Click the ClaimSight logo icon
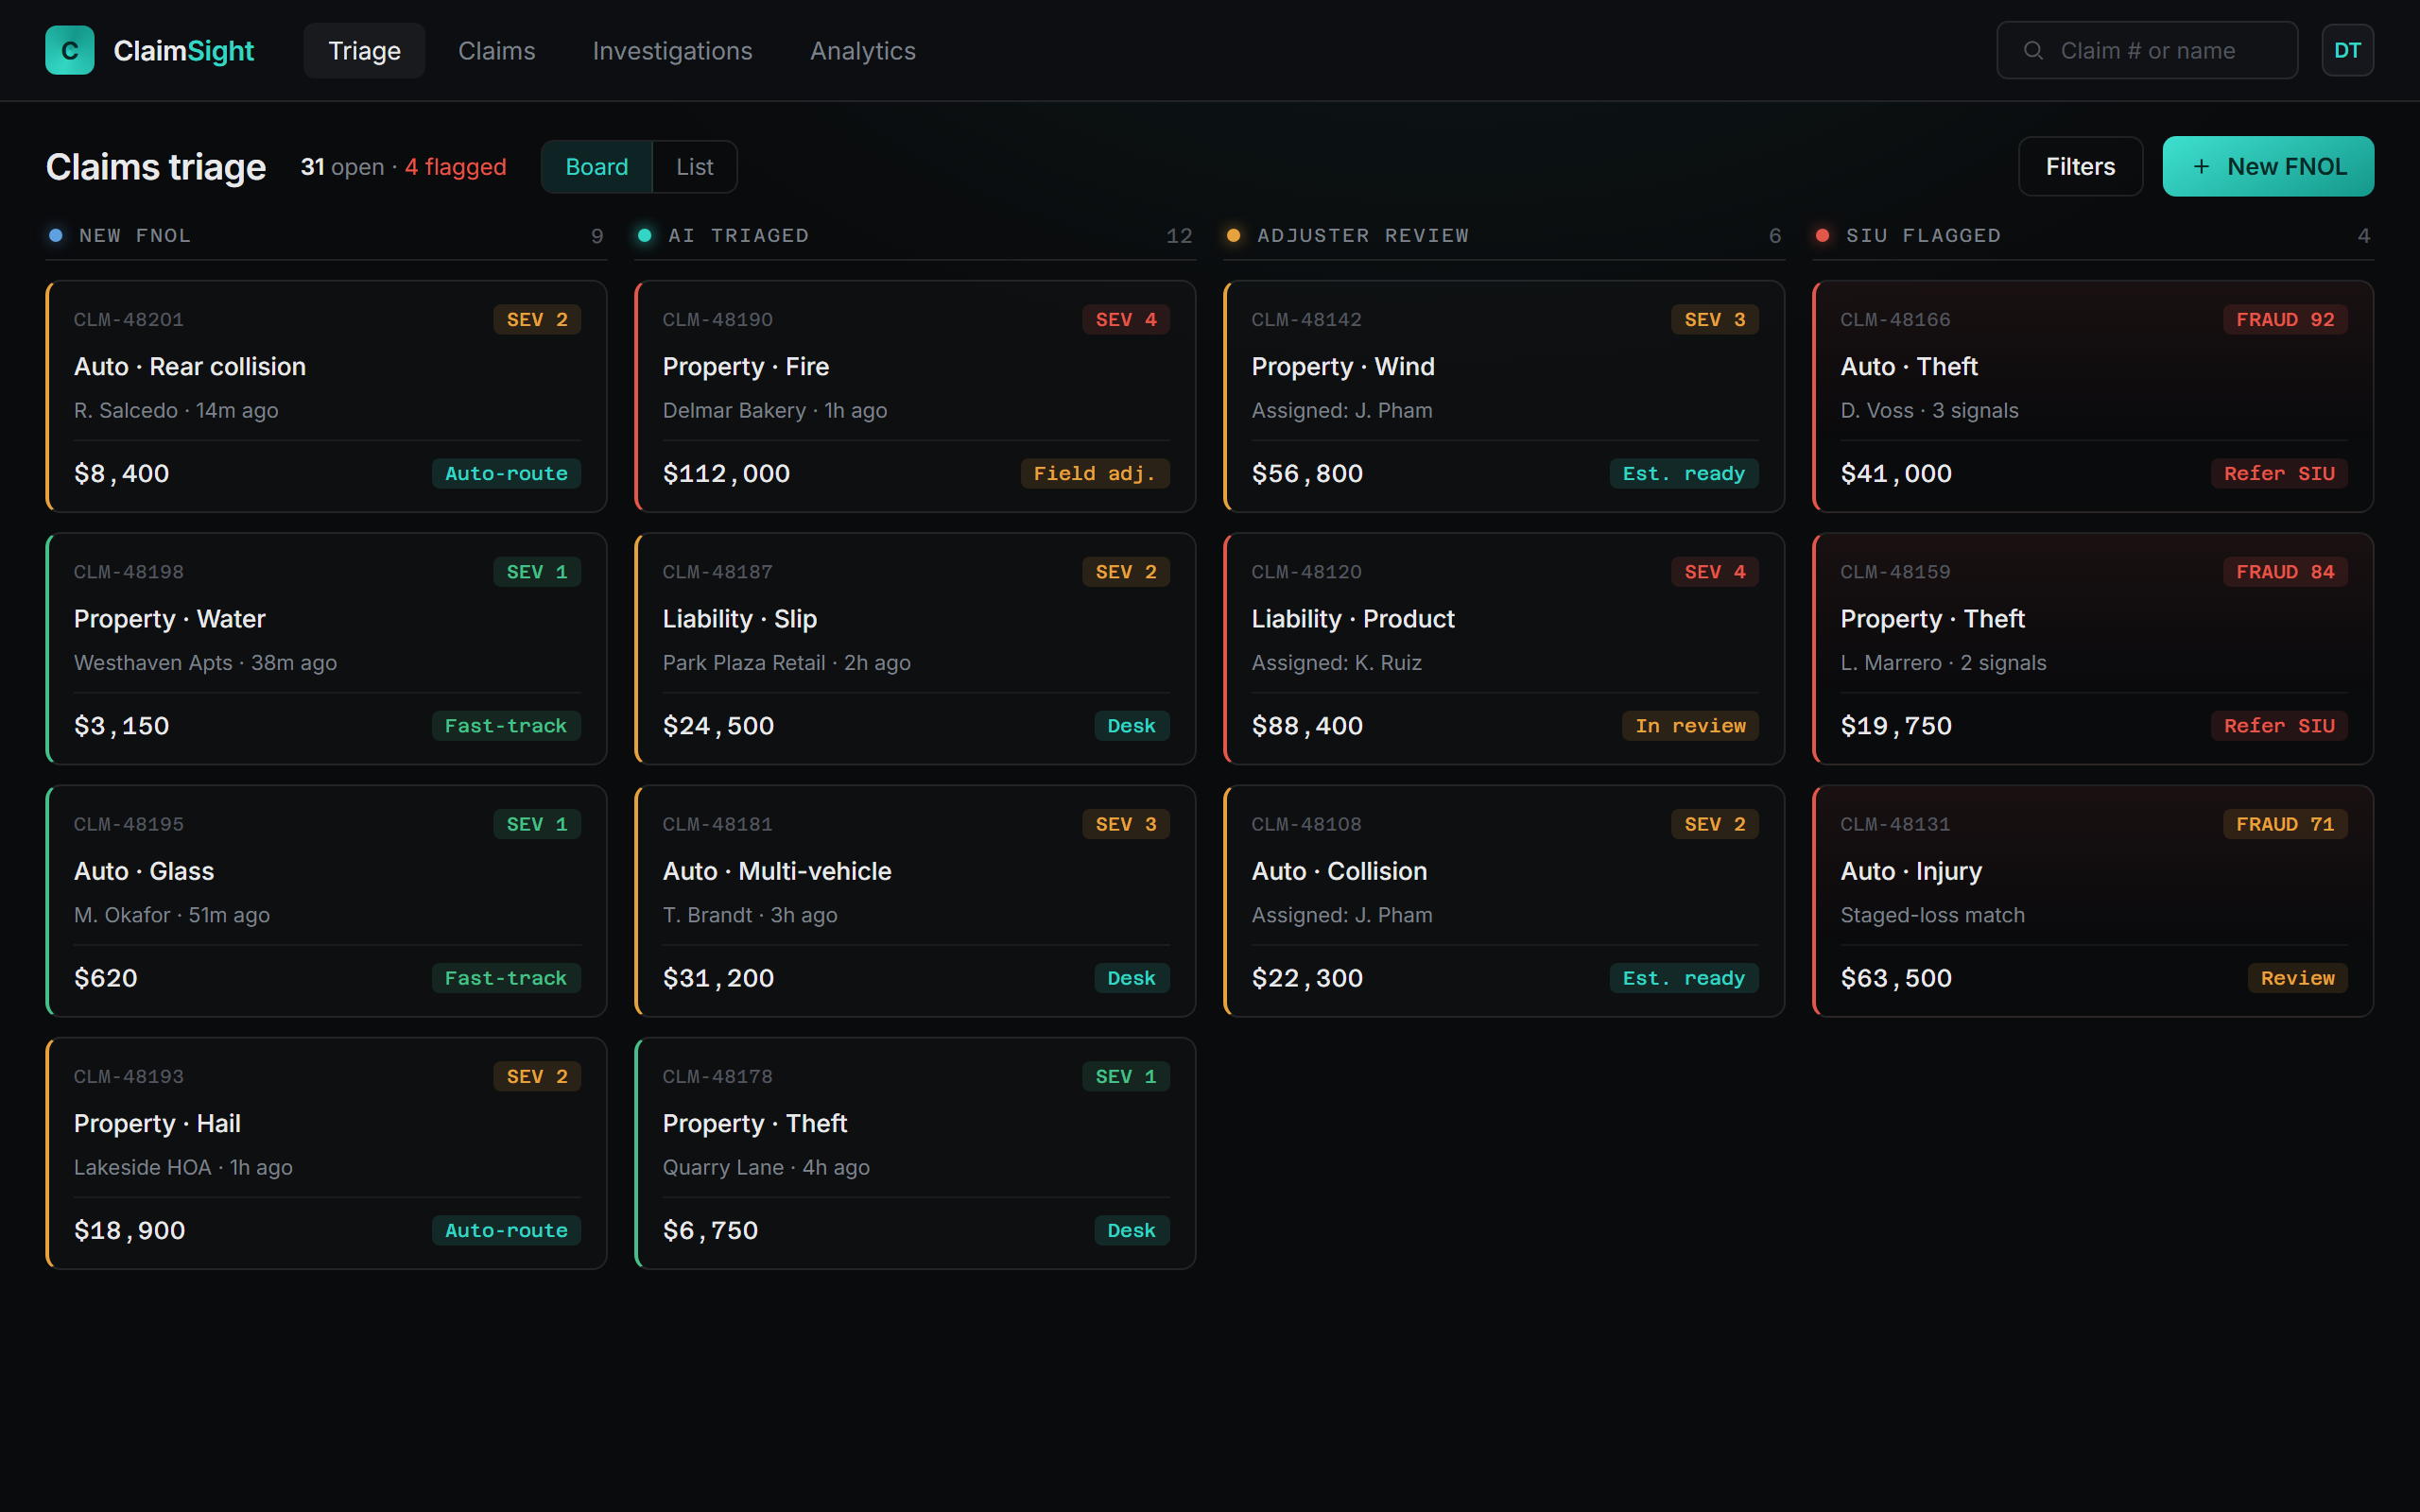This screenshot has width=2420, height=1512. [70, 50]
